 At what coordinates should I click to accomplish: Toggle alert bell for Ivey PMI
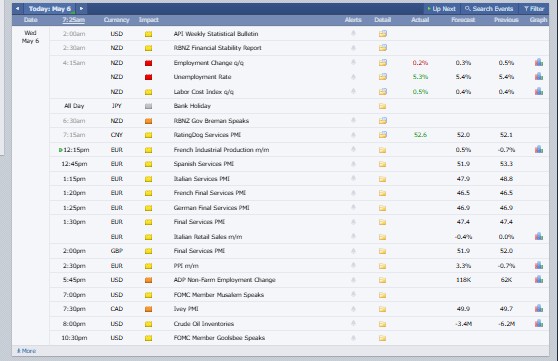pos(353,309)
